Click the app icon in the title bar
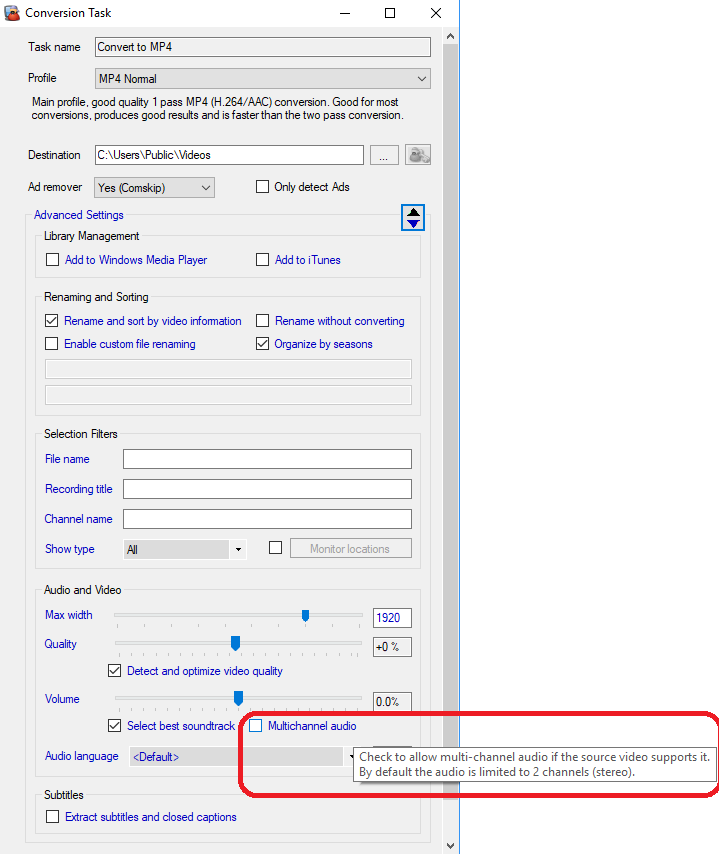Image resolution: width=719 pixels, height=854 pixels. click(12, 13)
